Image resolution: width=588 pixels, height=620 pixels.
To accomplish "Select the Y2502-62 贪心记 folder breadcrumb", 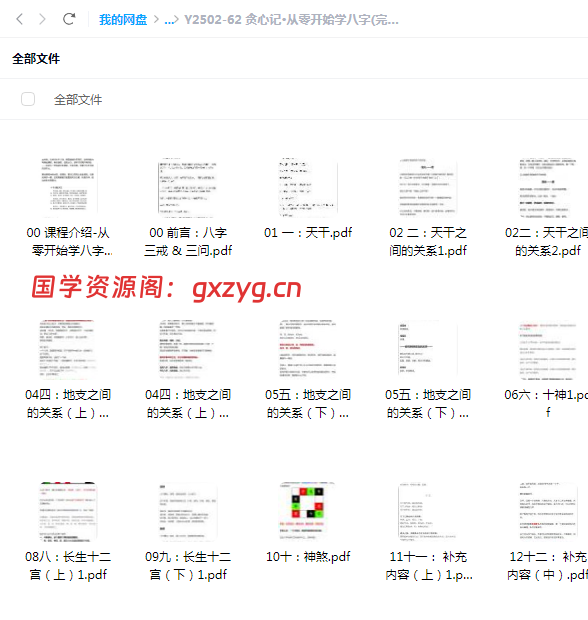I will coord(291,19).
